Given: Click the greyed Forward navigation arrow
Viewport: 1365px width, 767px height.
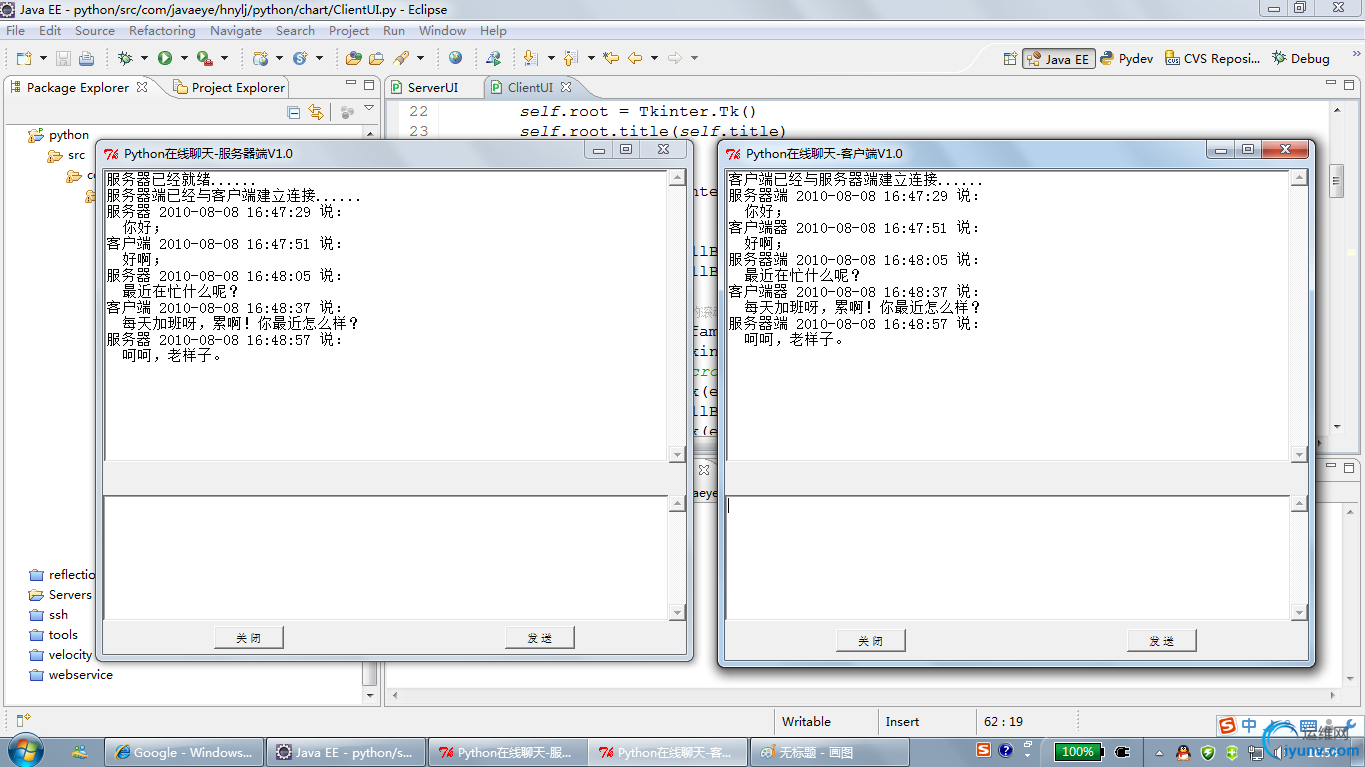Looking at the screenshot, I should (x=675, y=59).
